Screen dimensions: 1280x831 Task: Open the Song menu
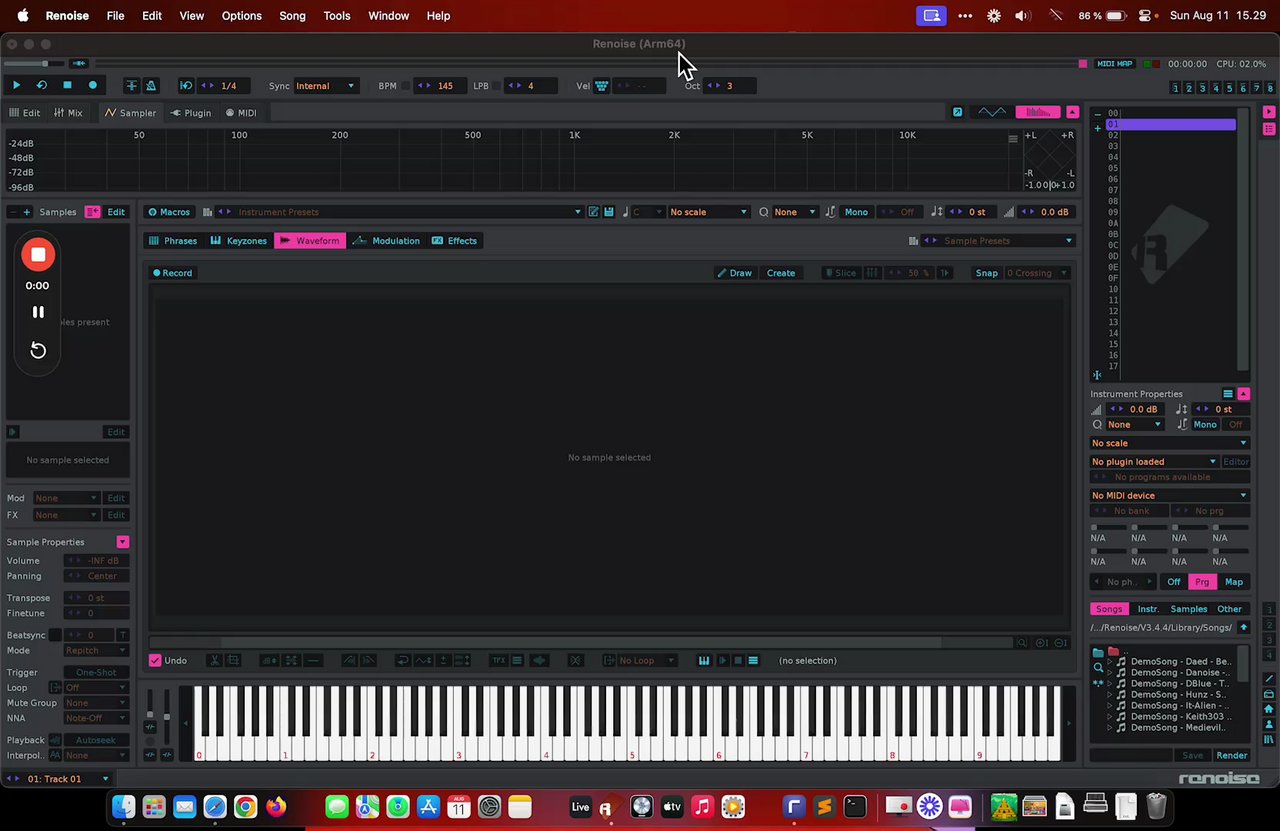pos(292,16)
